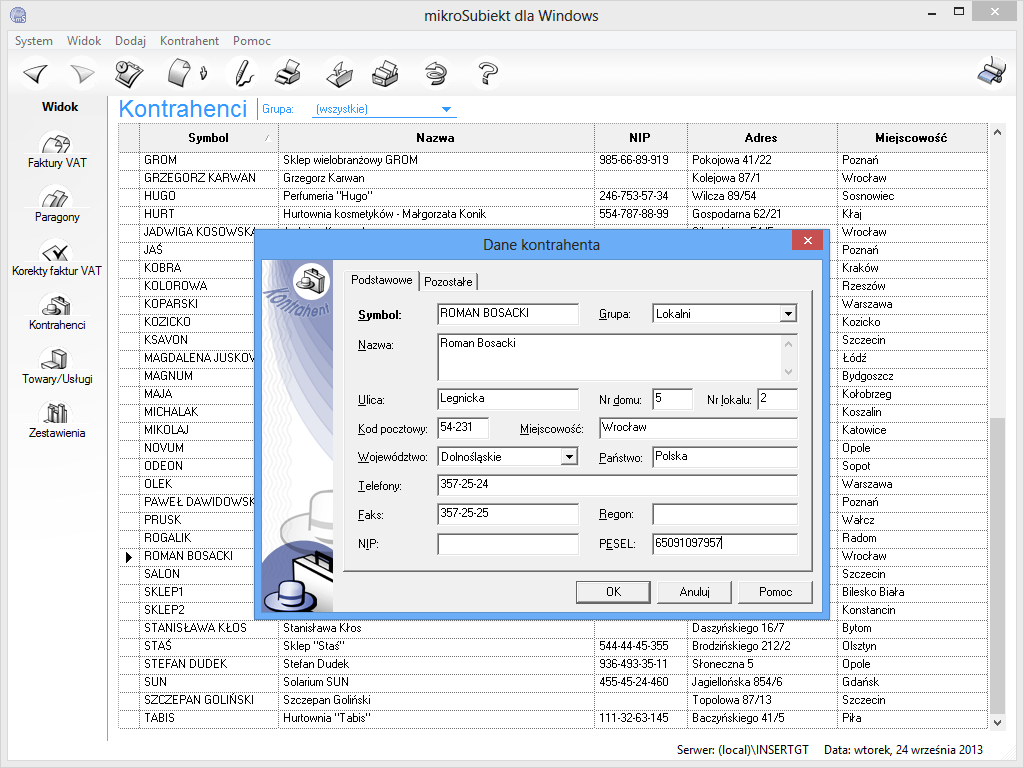Click the Nr lokalu field

tap(778, 399)
